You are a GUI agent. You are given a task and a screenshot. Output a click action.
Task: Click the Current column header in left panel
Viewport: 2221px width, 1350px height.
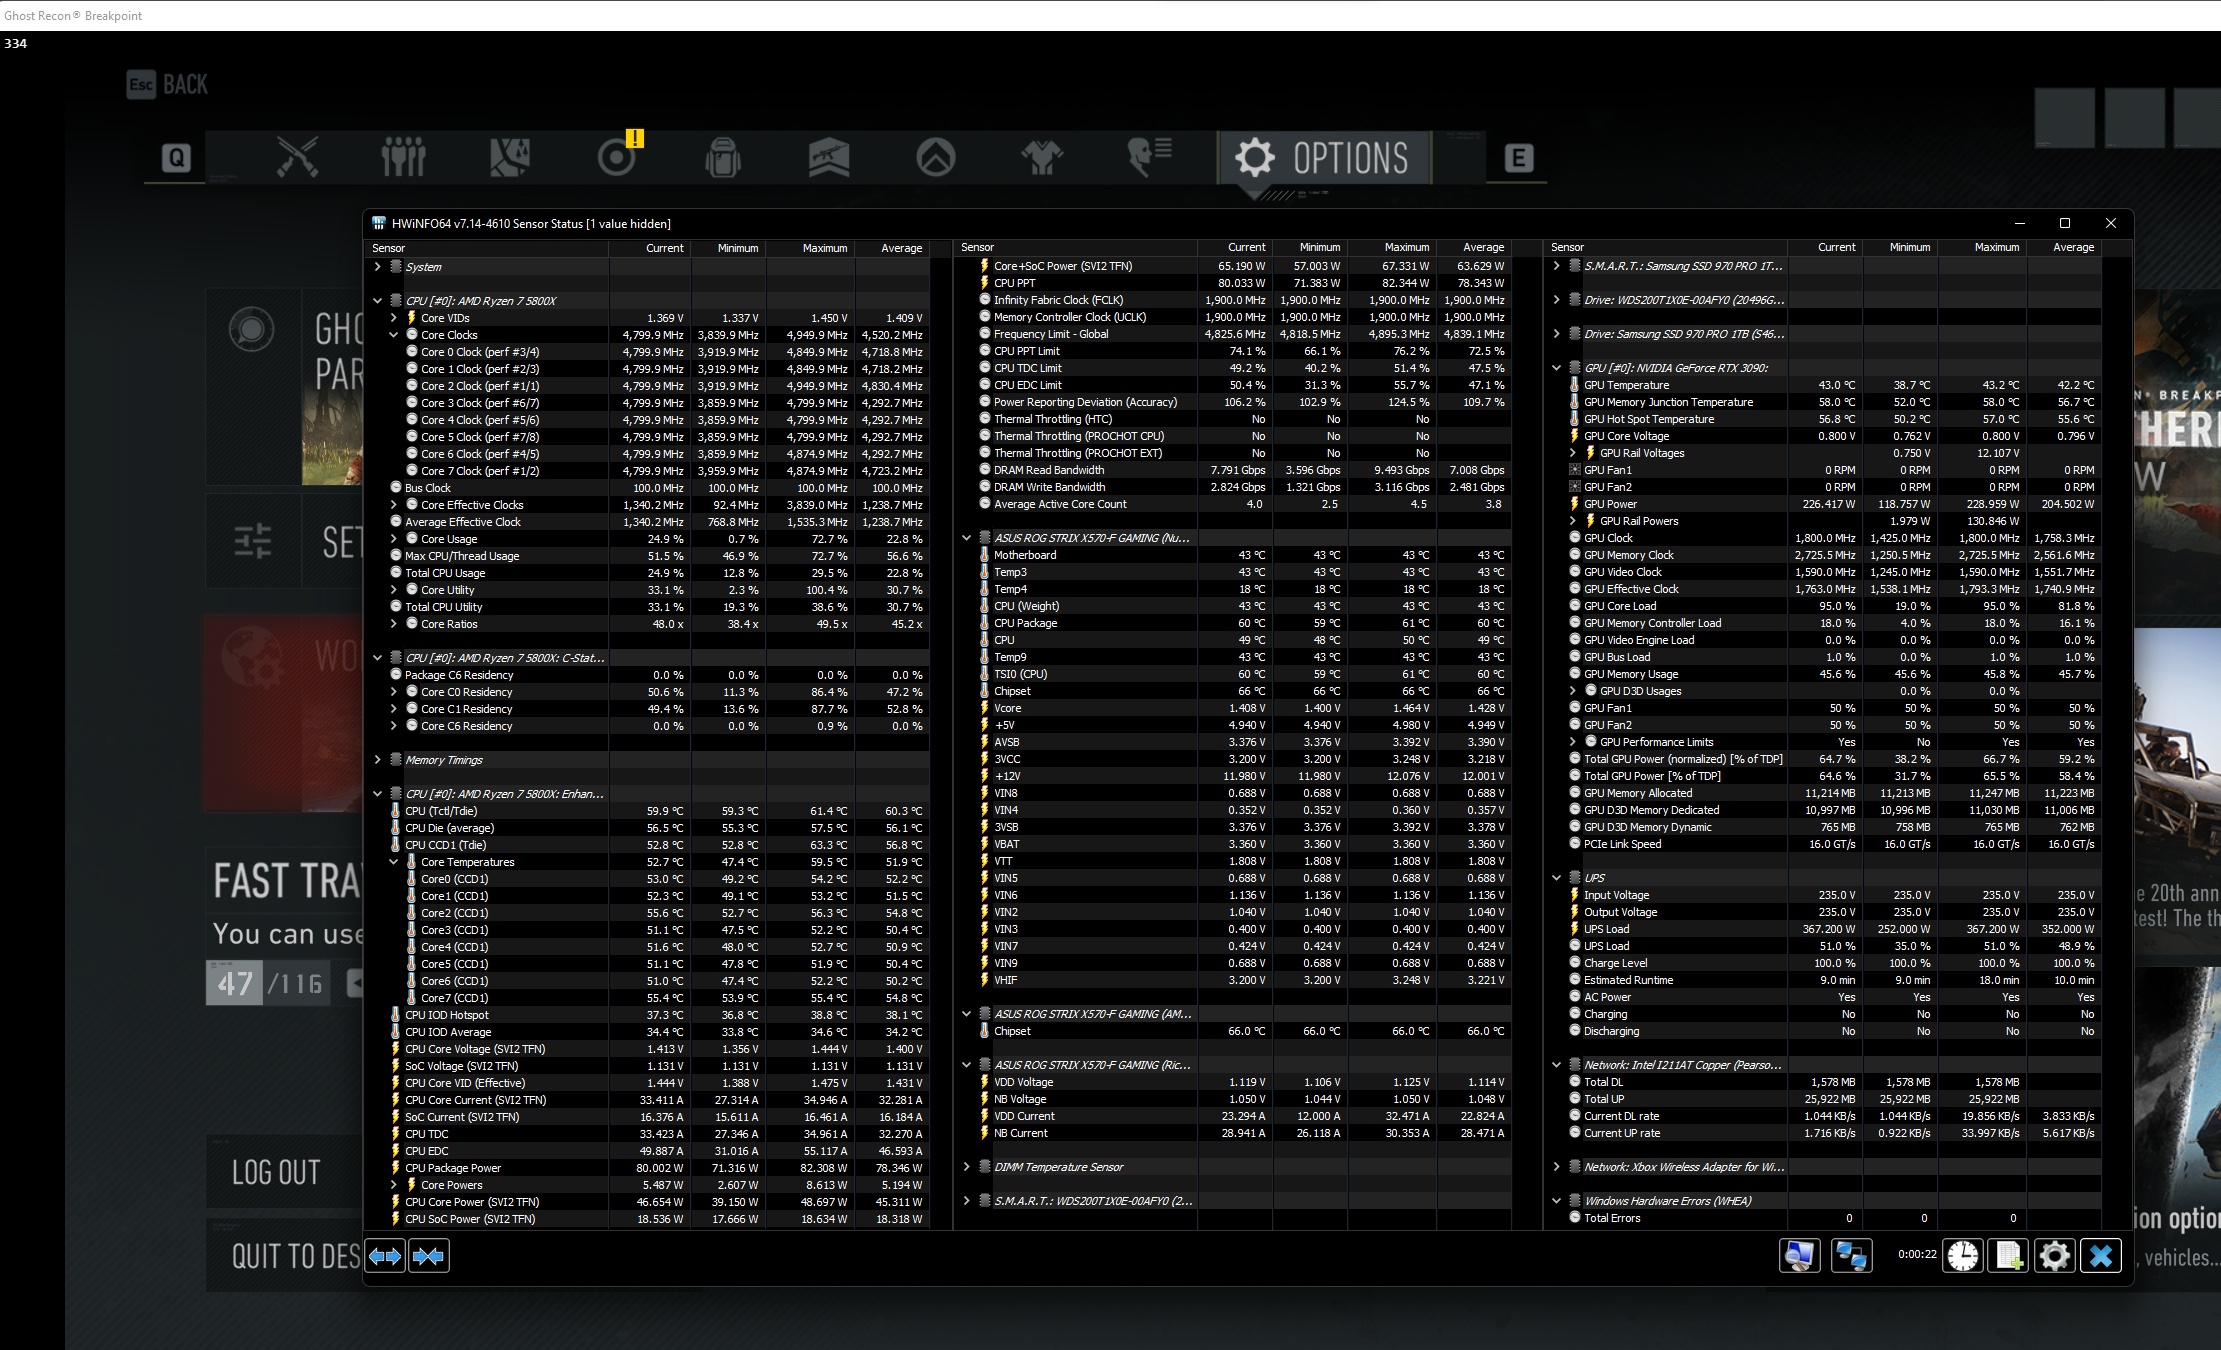tap(649, 248)
